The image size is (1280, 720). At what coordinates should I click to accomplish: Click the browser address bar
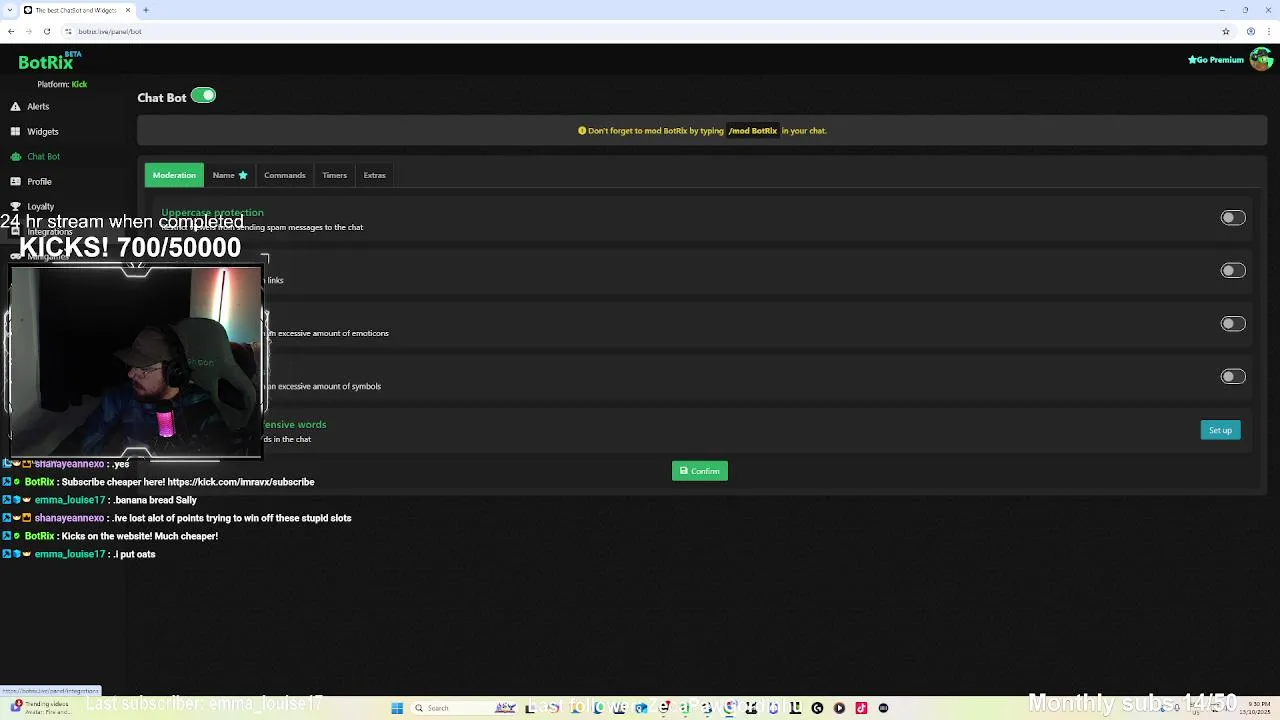click(x=640, y=31)
